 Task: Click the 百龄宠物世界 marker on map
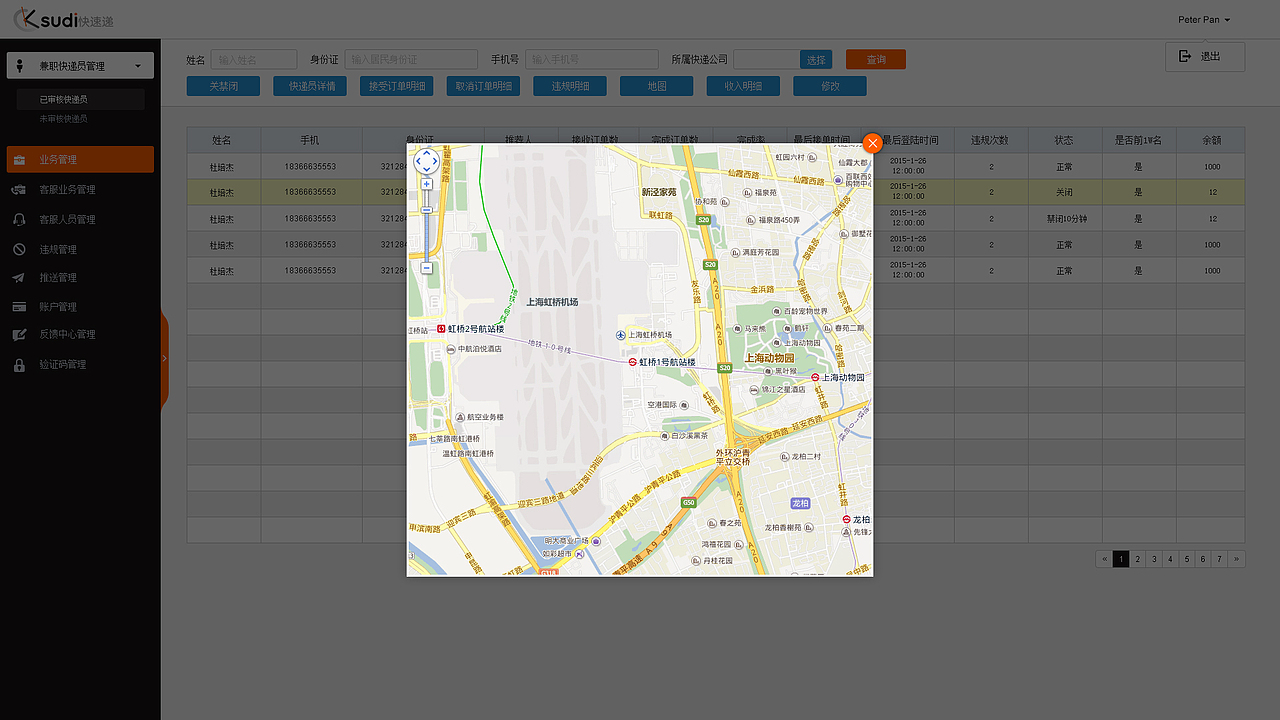776,311
